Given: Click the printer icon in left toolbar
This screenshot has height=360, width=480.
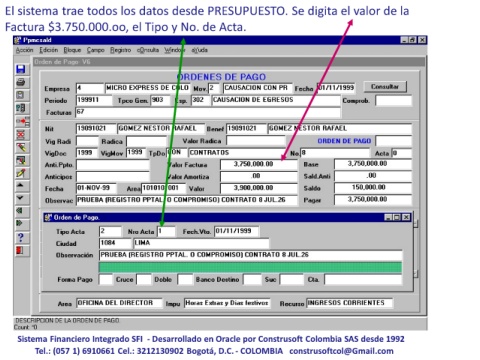Looking at the screenshot, I should pyautogui.click(x=21, y=82).
